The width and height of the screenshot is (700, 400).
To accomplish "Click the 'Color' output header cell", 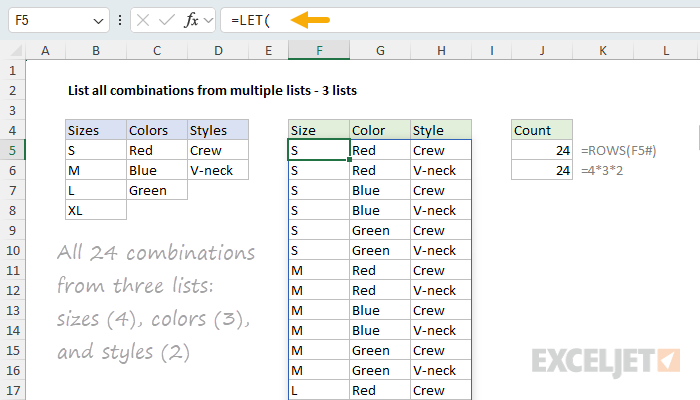I will 380,130.
